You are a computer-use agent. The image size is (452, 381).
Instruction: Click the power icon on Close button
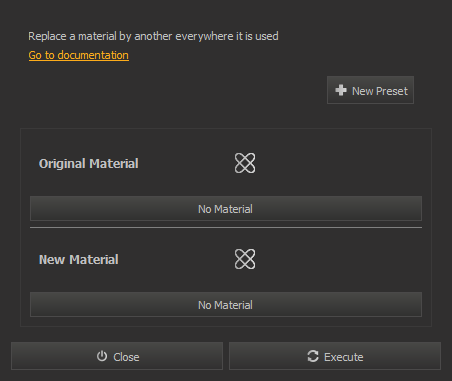pyautogui.click(x=102, y=356)
